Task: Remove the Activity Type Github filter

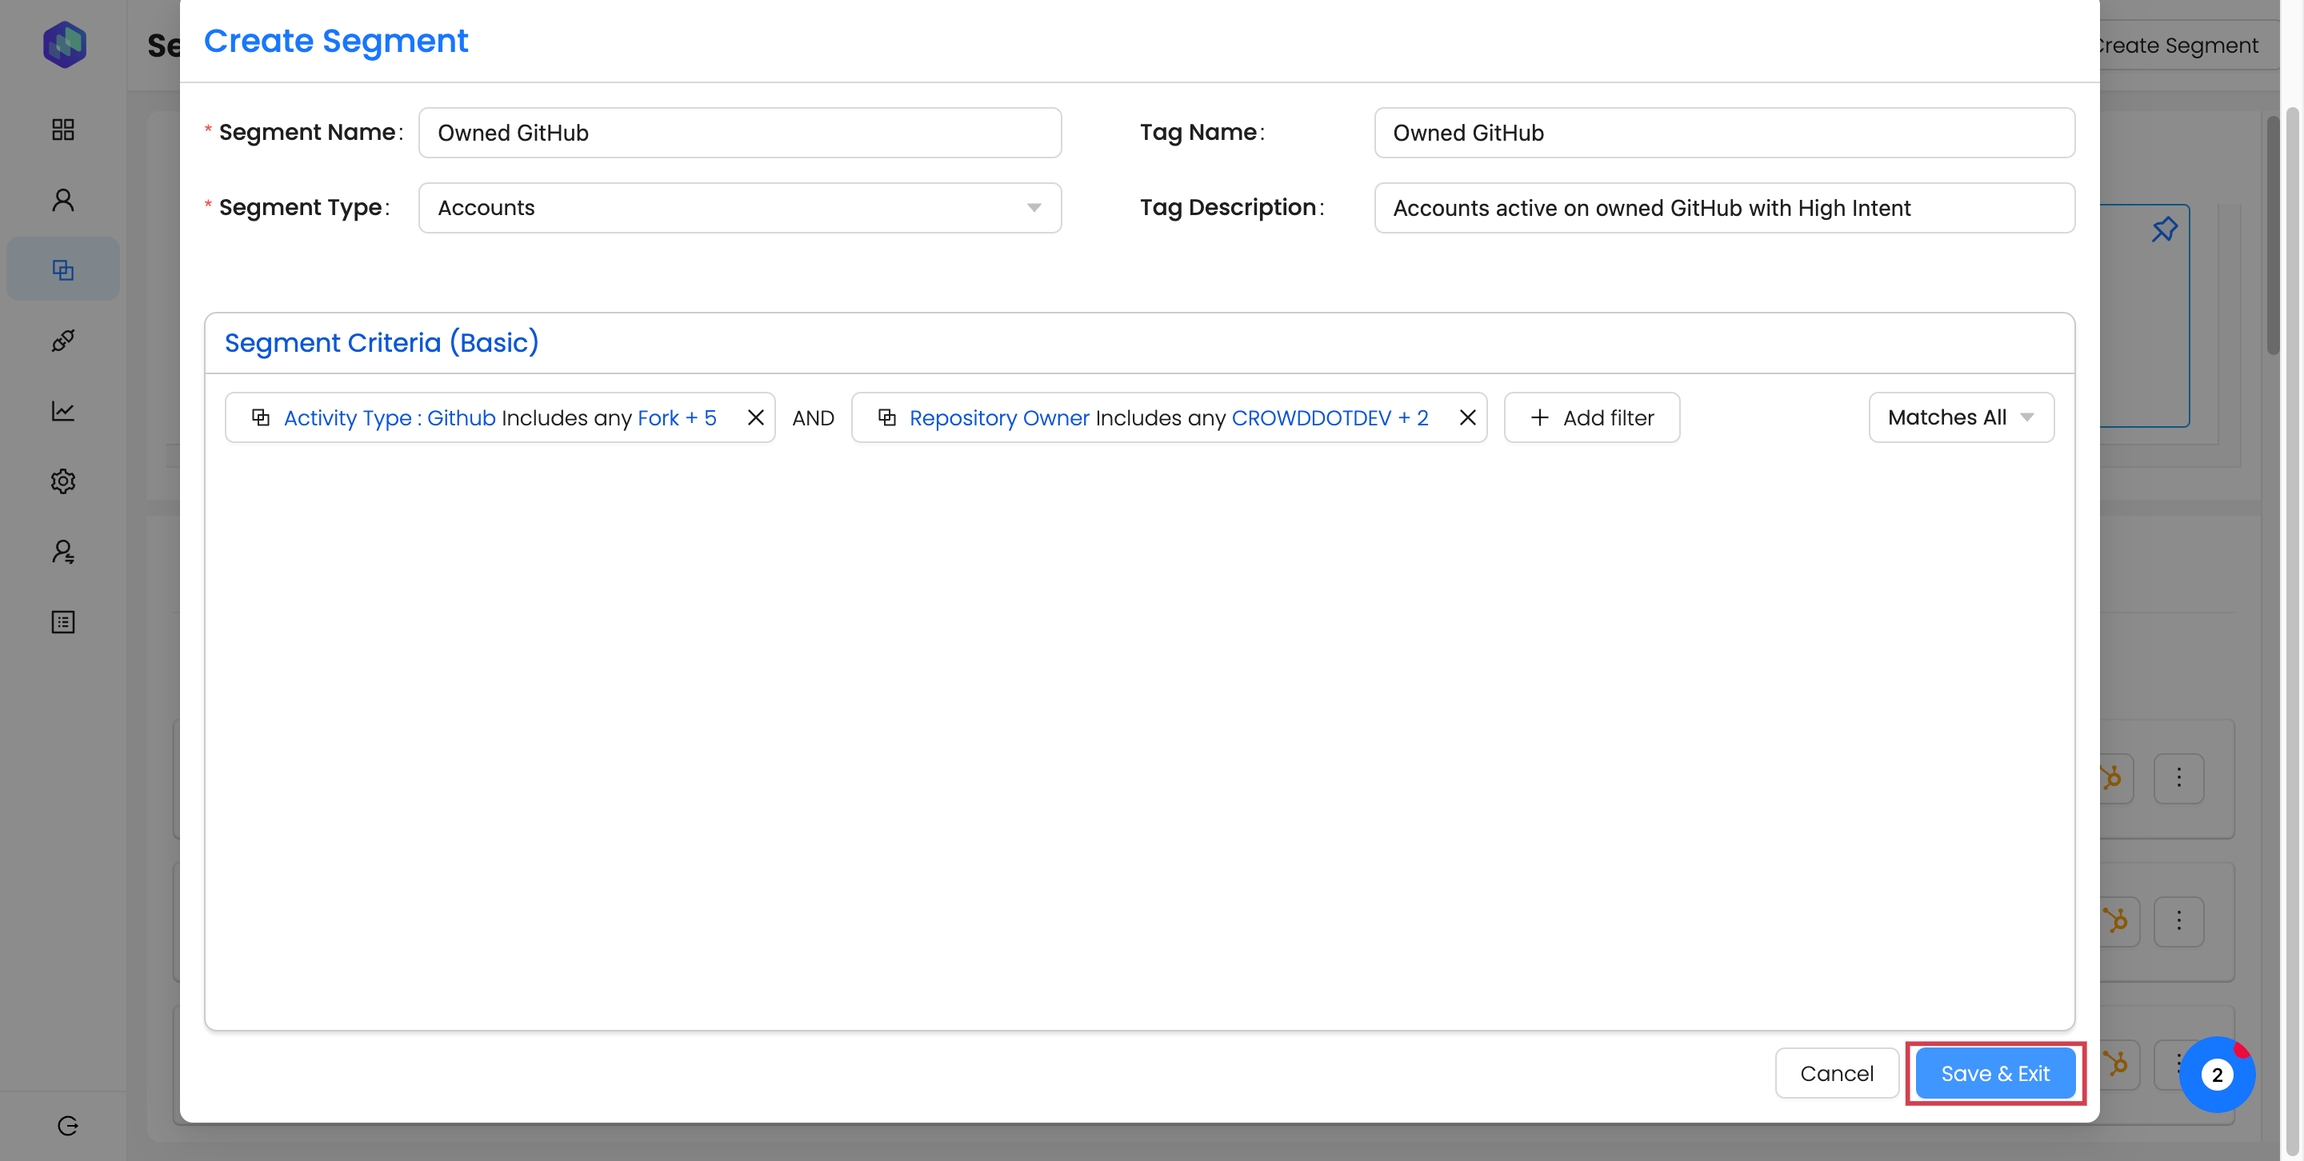Action: point(755,418)
